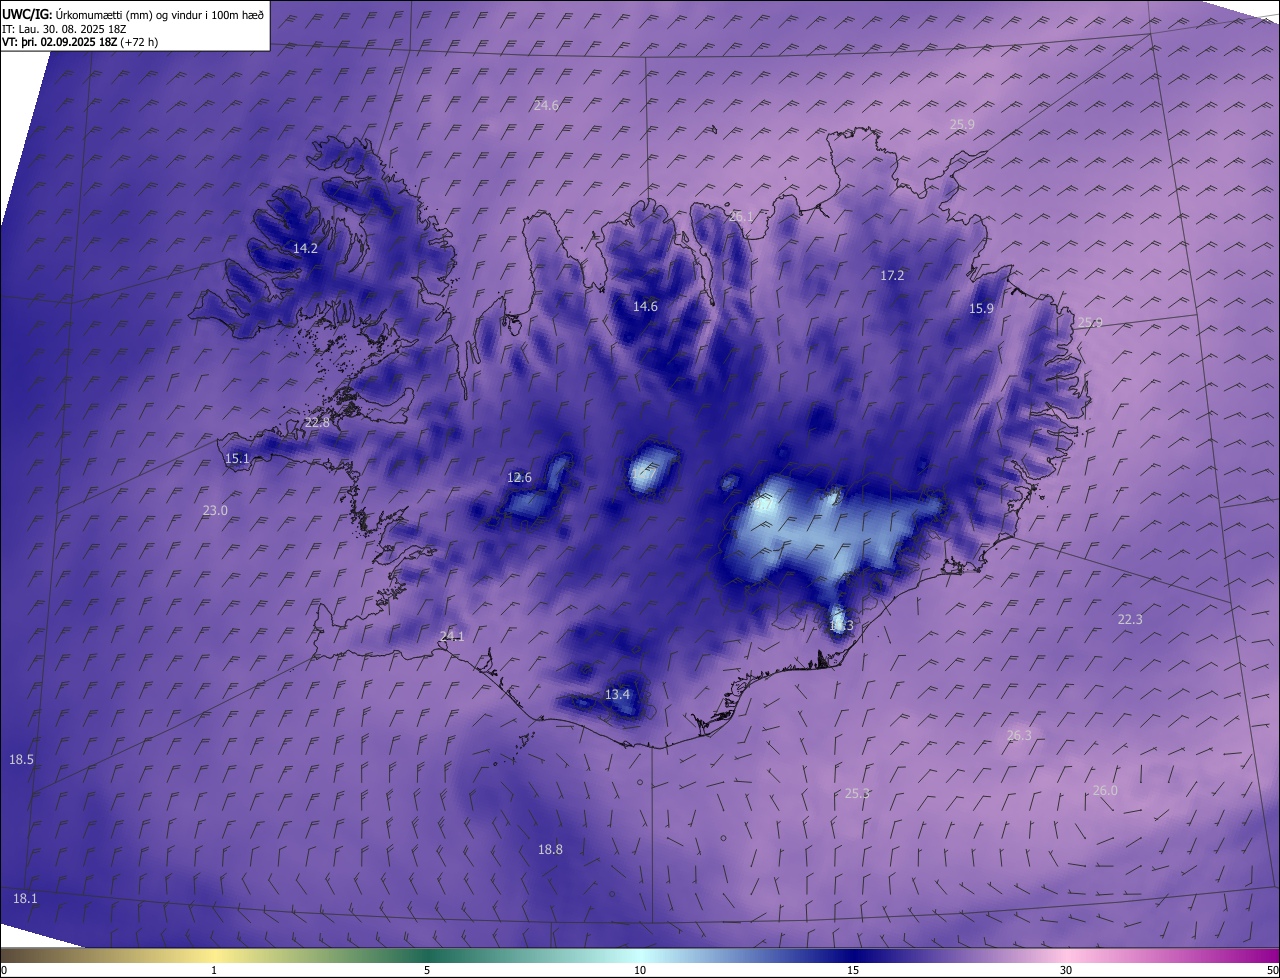Click the 15.1 value label on the map

tap(237, 459)
